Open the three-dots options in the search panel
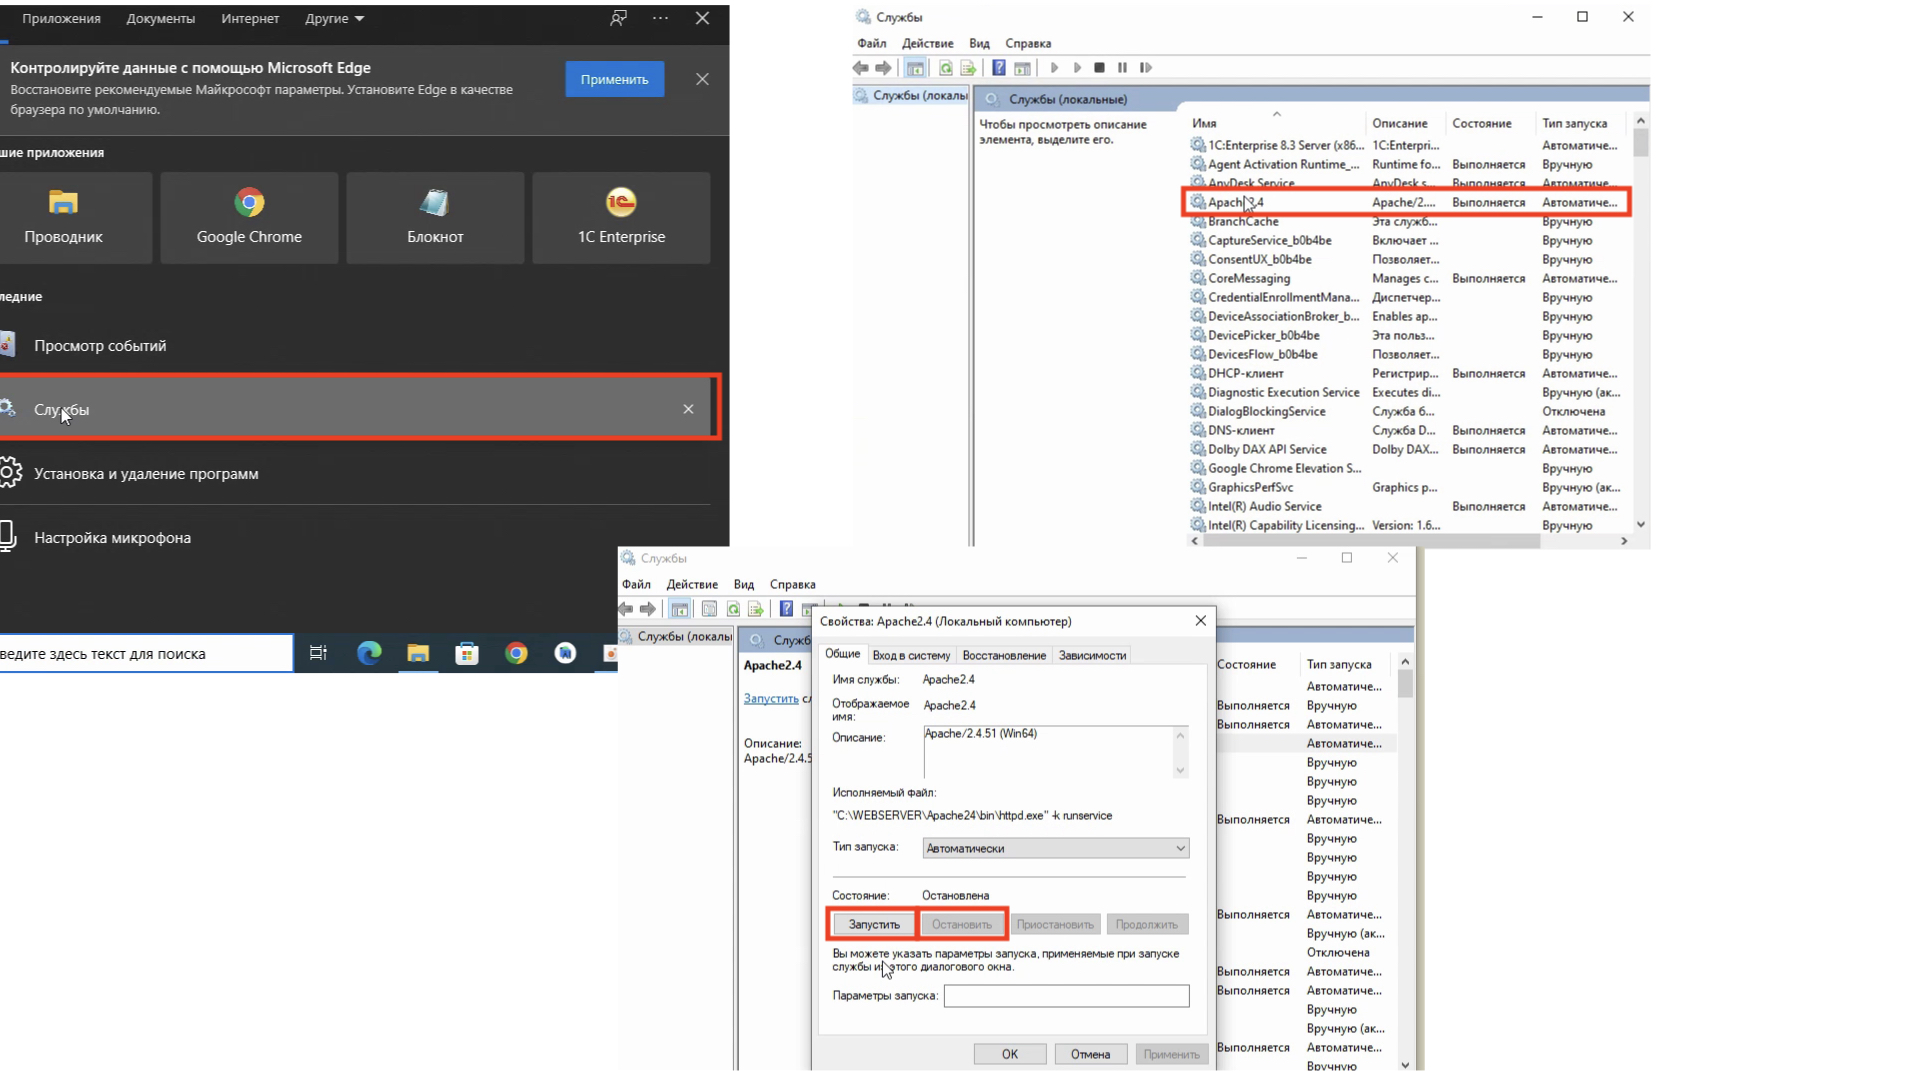Screen dimensions: 1920x1080 [660, 18]
